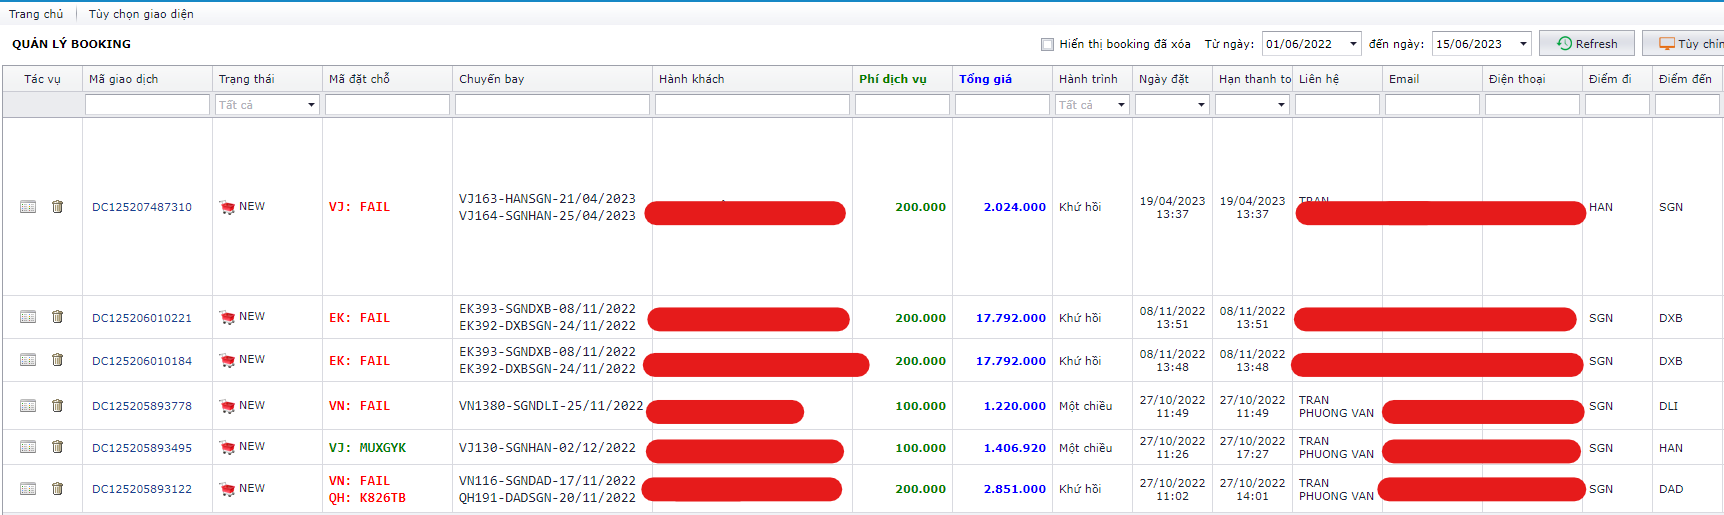The image size is (1724, 515).
Task: Click the Mã giao dịch filter input
Action: click(x=147, y=105)
